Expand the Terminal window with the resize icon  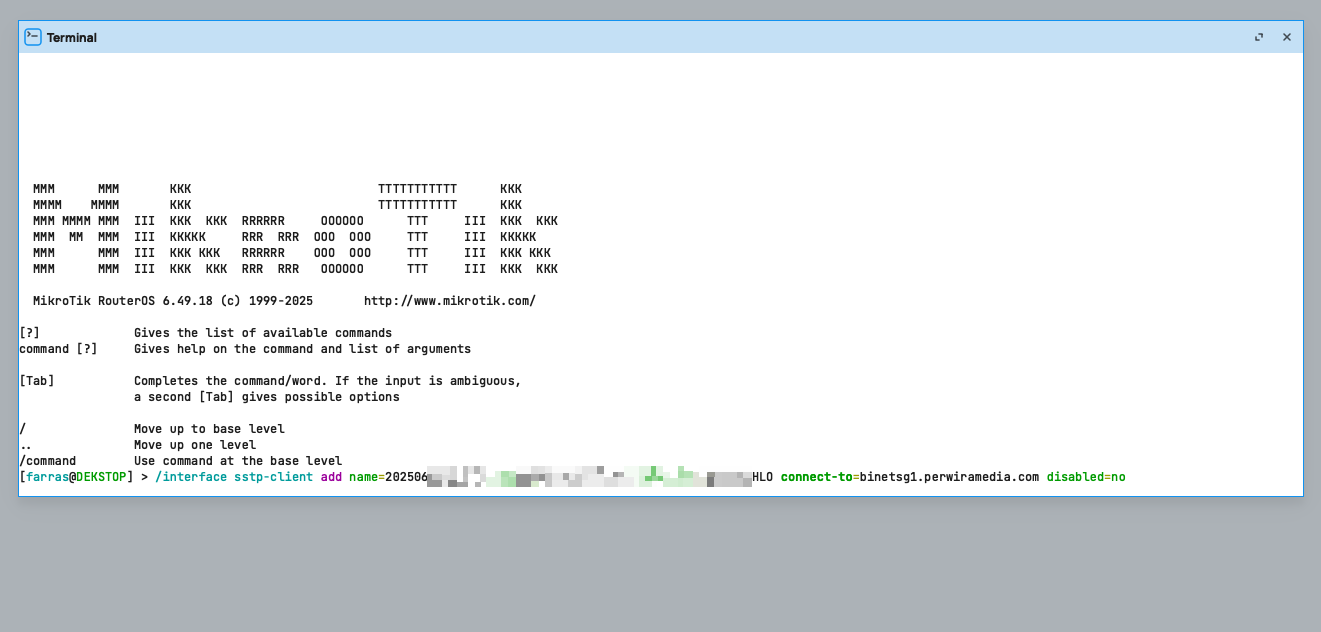[x=1259, y=37]
